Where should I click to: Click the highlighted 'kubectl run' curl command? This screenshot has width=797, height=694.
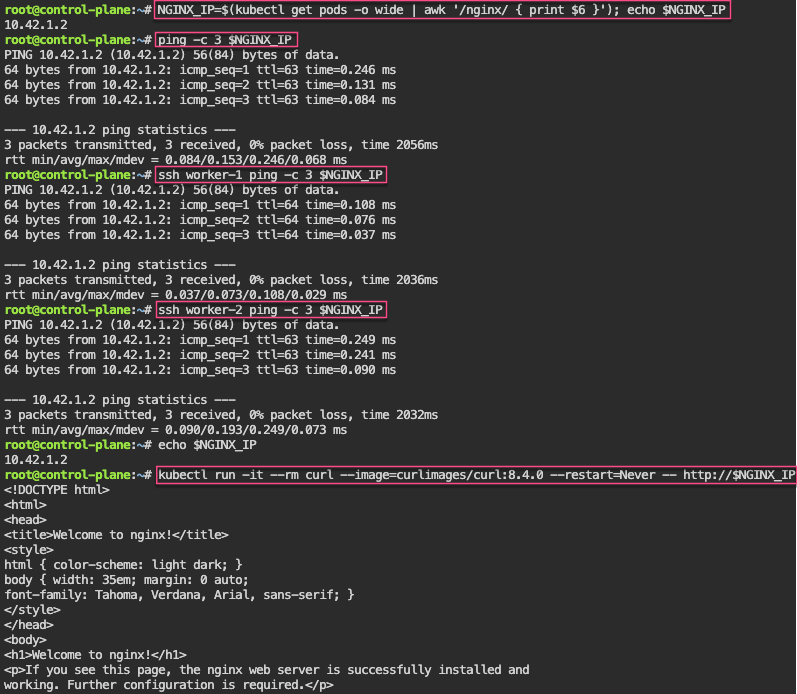(x=475, y=475)
